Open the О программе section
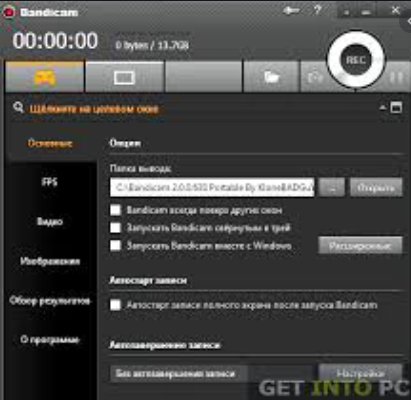Screen dimensions: 411x400 coord(50,340)
